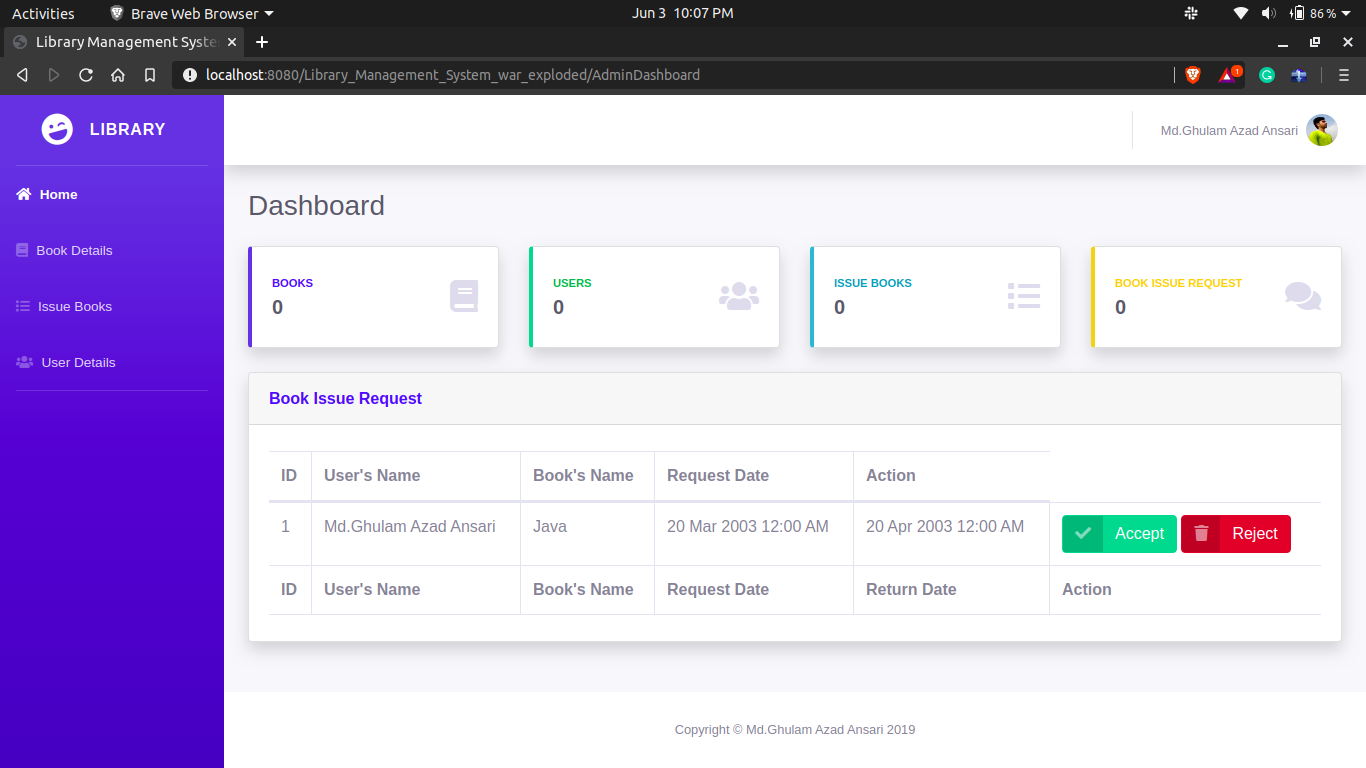Click the LIBRARY brand text
Screen dimensions: 1366x768
coord(127,129)
